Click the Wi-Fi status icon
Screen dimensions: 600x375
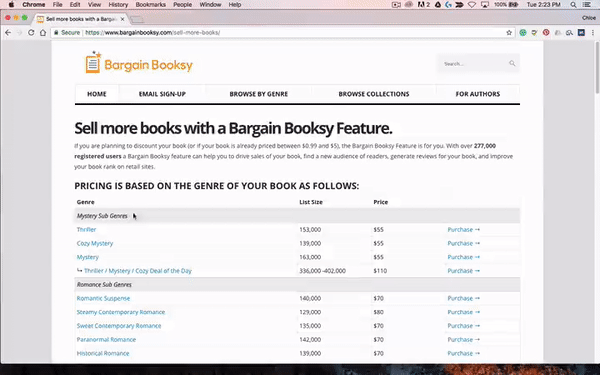pos(472,5)
